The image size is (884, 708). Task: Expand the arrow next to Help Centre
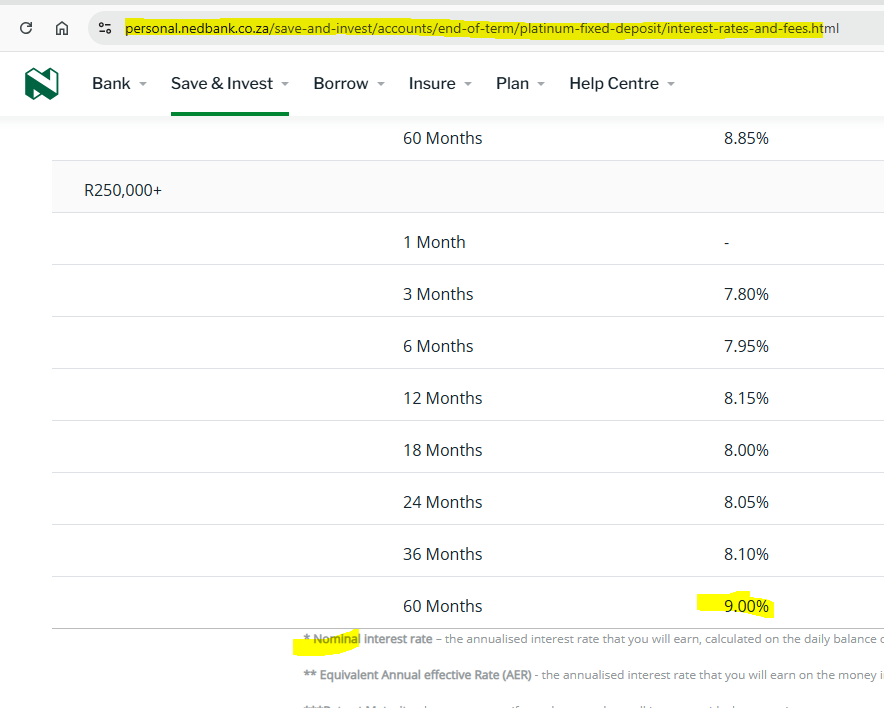(671, 84)
